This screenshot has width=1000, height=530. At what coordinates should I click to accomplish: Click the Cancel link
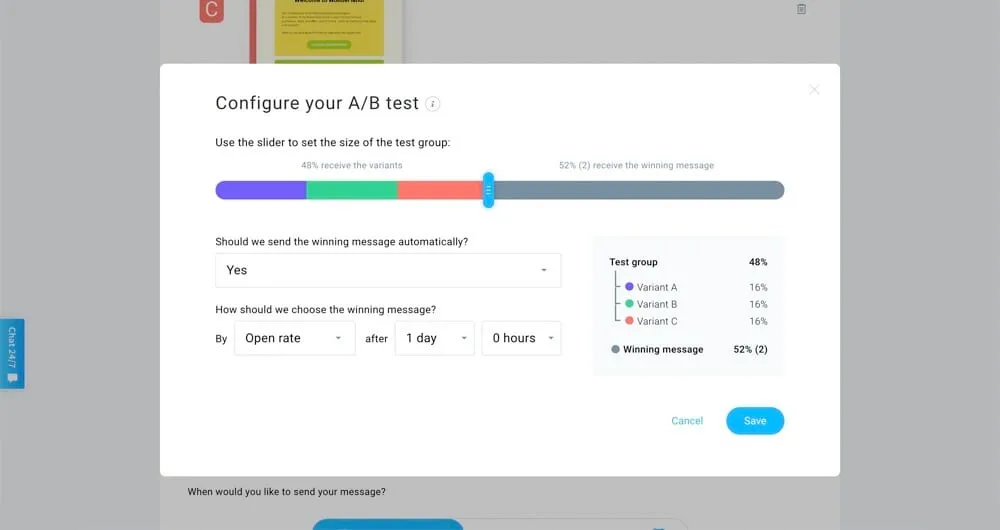click(687, 421)
